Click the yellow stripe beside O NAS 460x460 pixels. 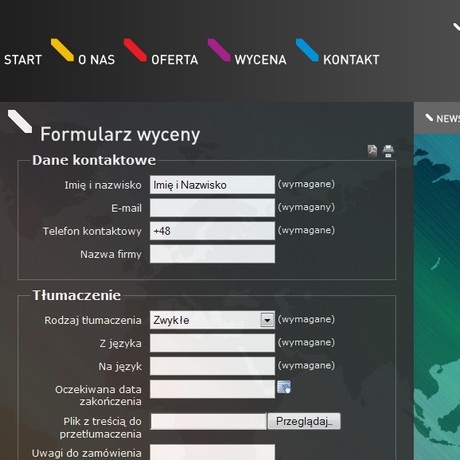pos(62,50)
